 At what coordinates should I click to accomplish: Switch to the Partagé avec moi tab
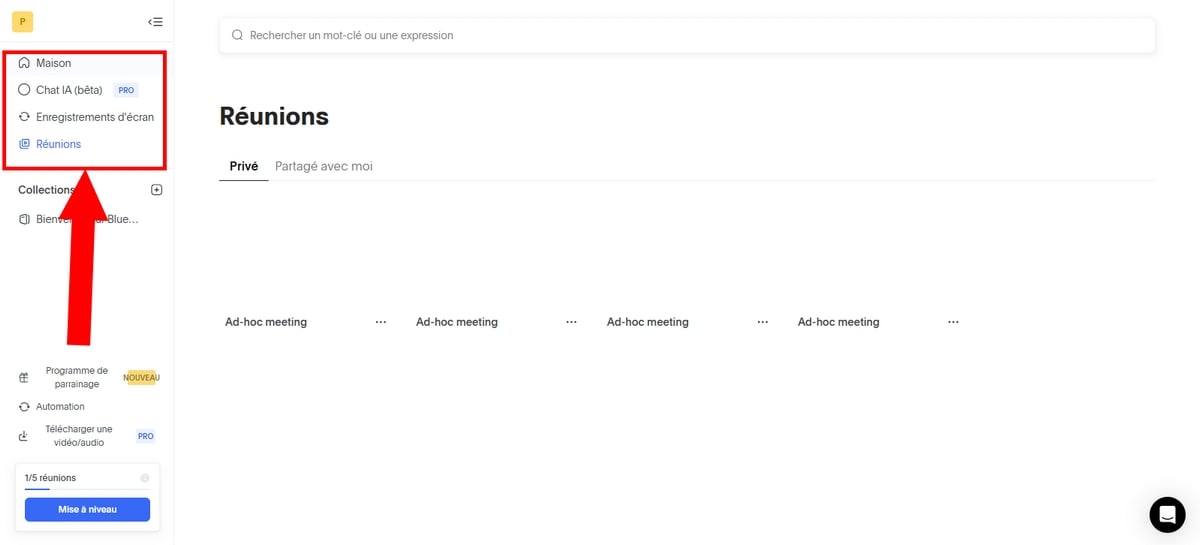[323, 166]
